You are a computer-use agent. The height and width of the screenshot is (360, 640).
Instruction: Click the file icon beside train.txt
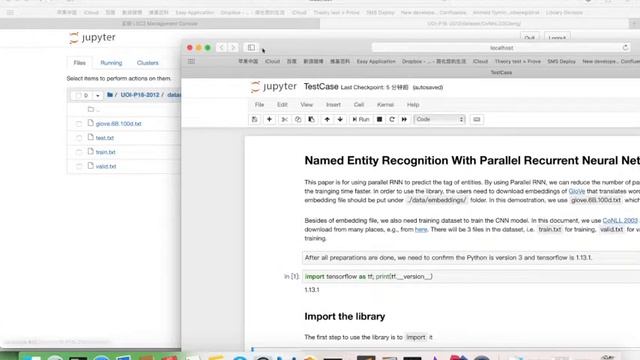[x=91, y=151]
